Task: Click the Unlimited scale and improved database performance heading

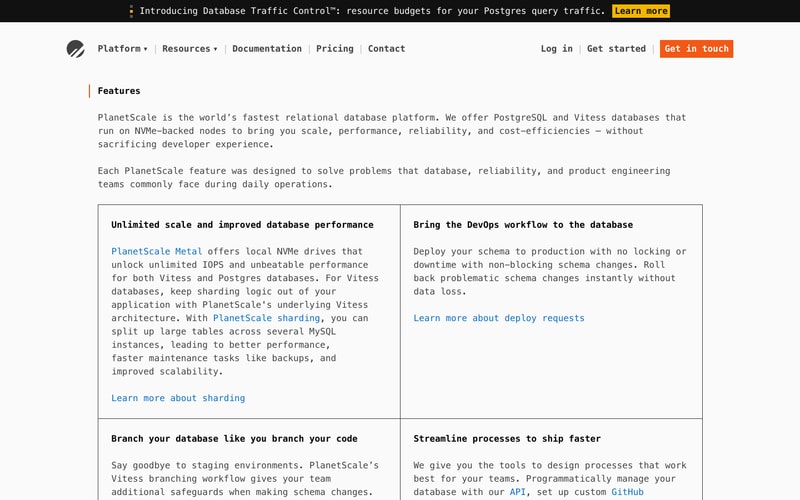Action: 242,224
